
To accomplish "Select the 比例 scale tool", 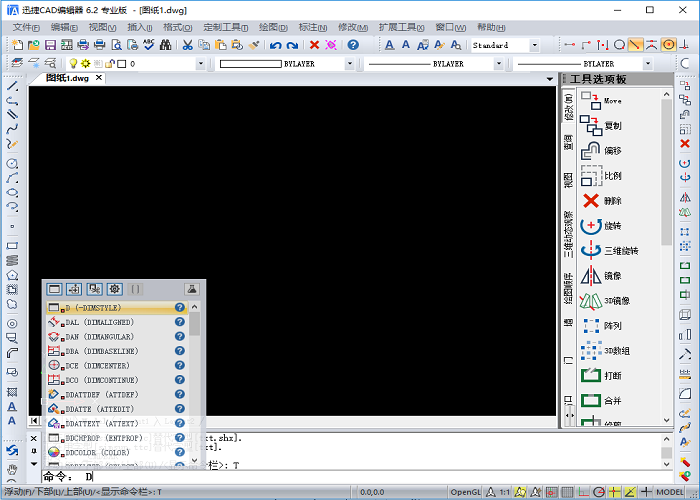I will point(601,175).
